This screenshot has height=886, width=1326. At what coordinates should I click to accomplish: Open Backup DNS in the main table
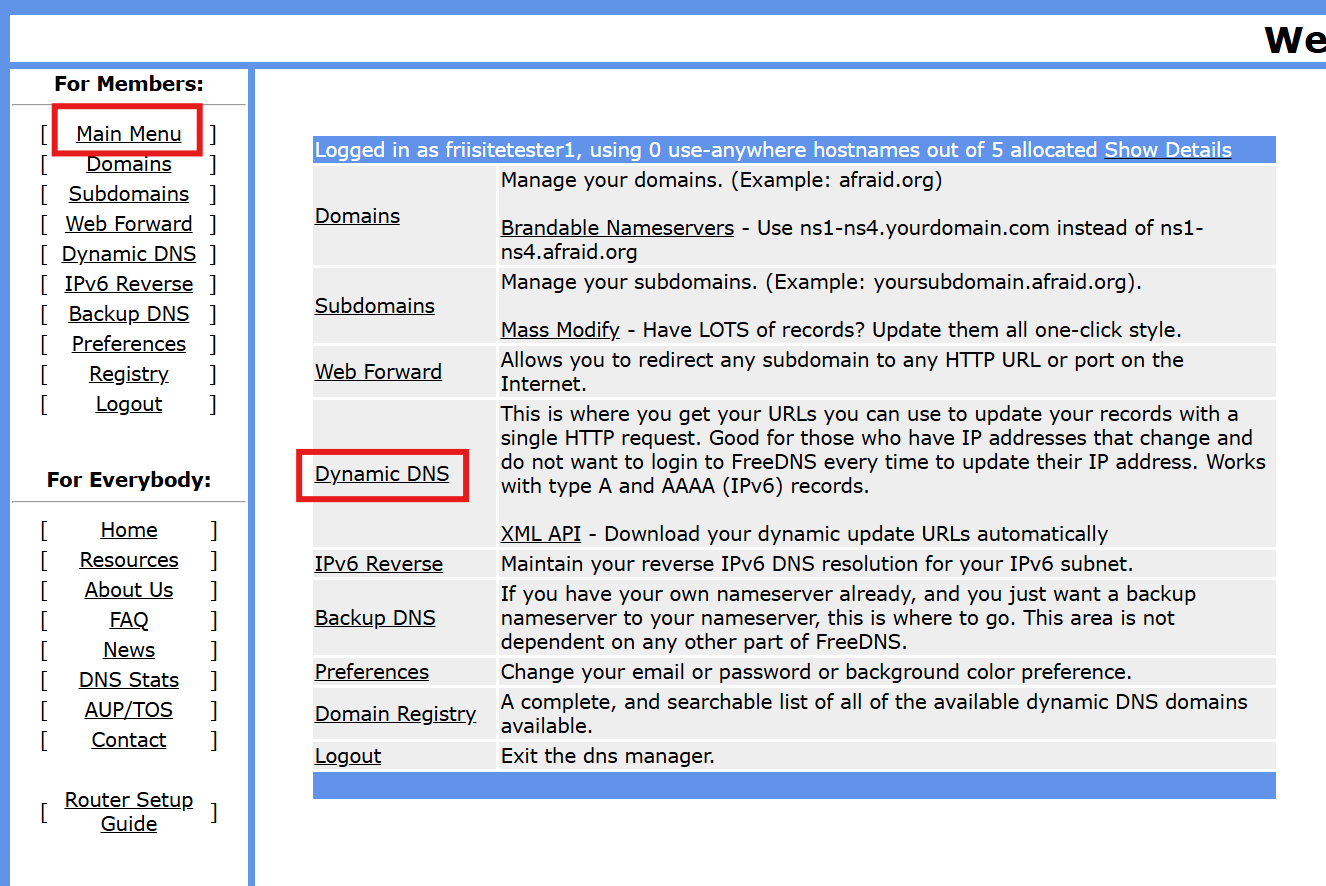point(375,618)
